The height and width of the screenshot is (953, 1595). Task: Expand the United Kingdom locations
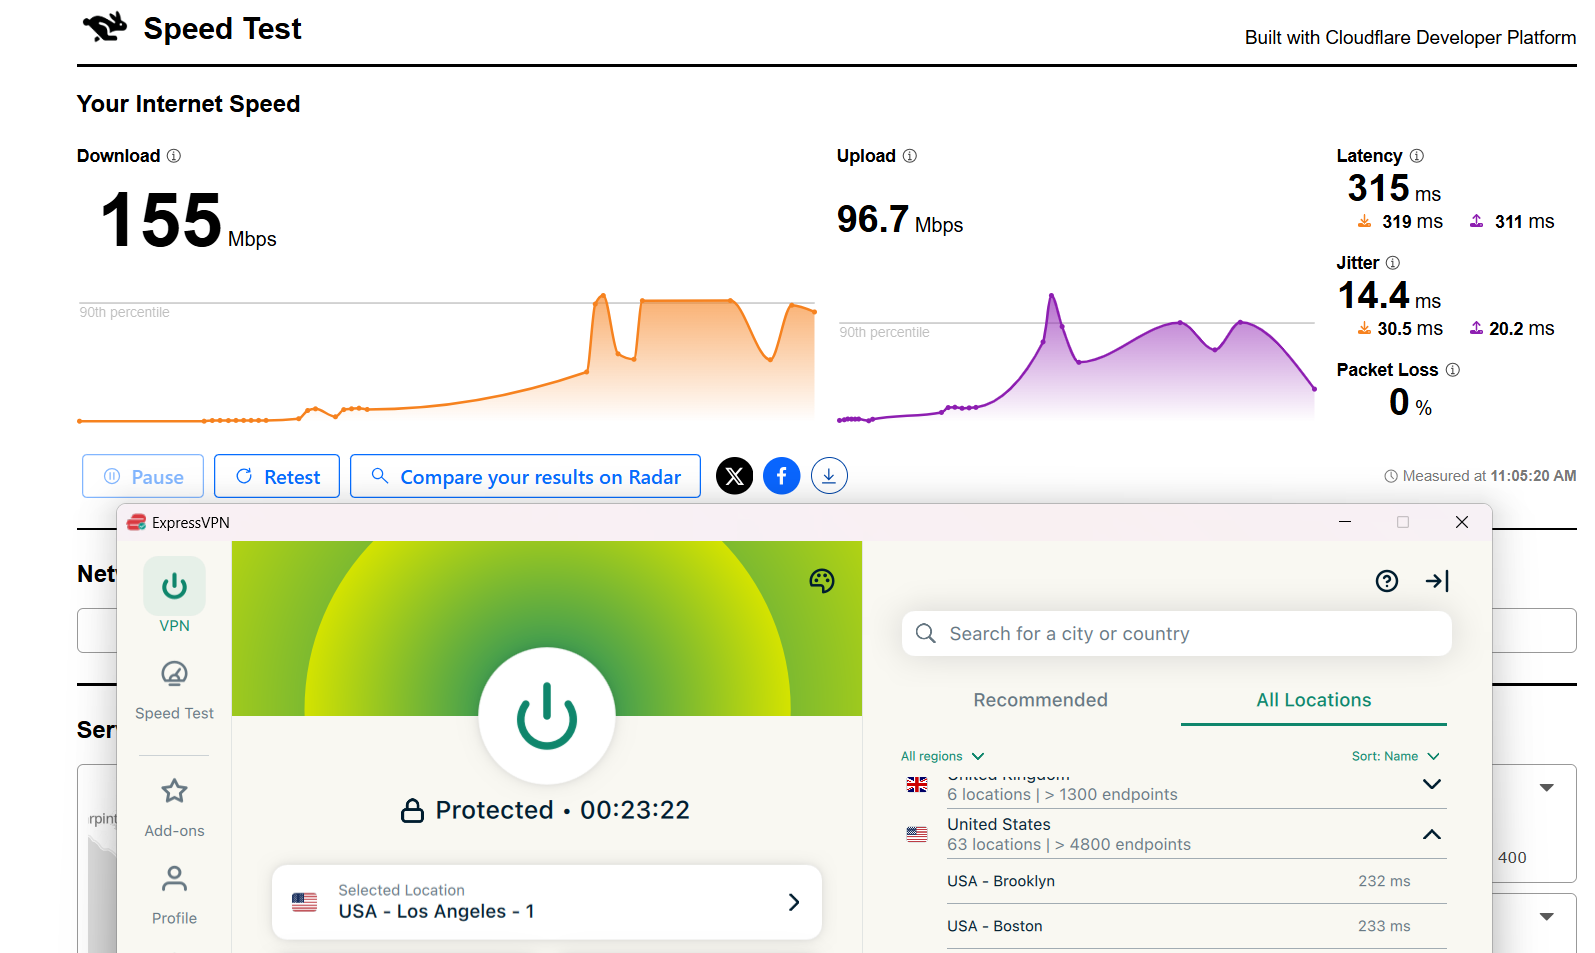[x=1432, y=784]
